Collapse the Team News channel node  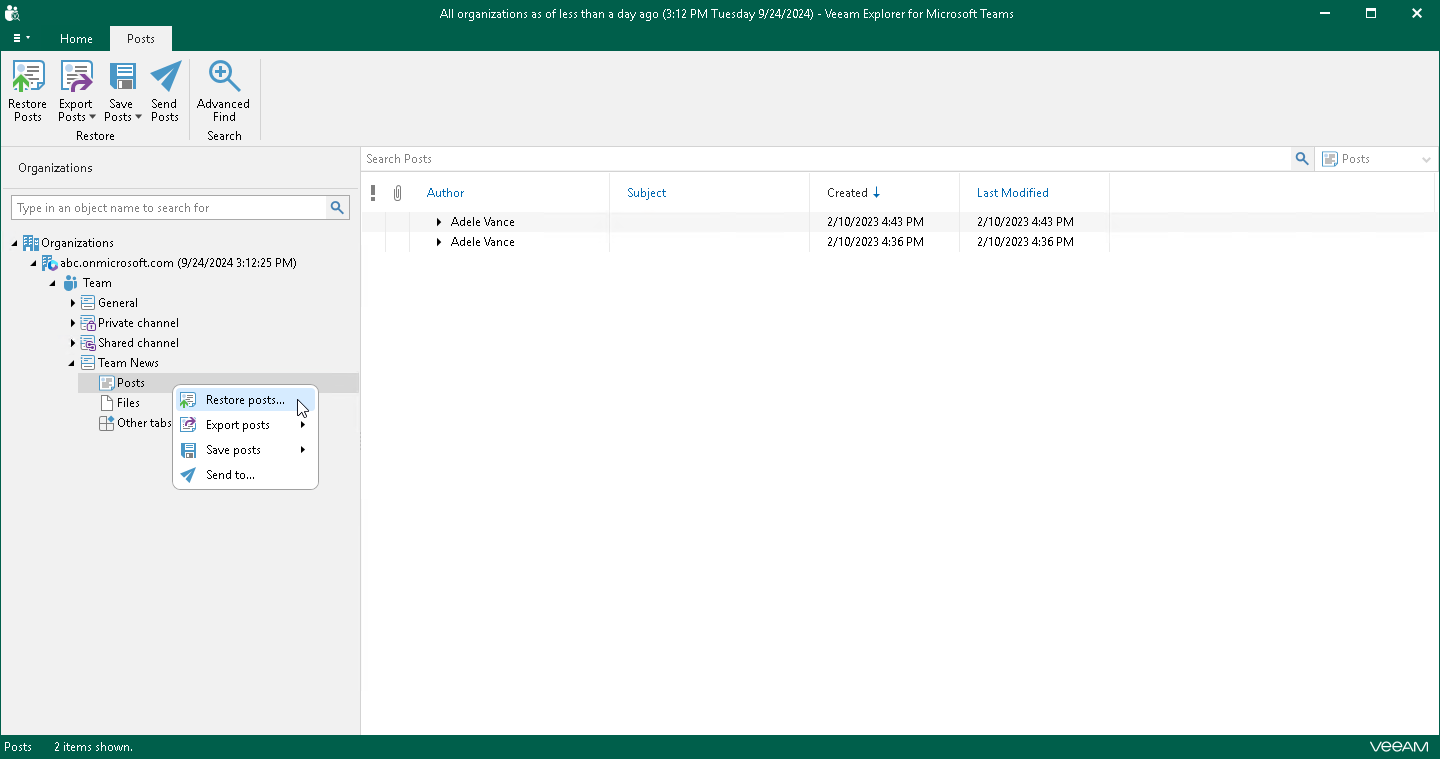tap(72, 363)
